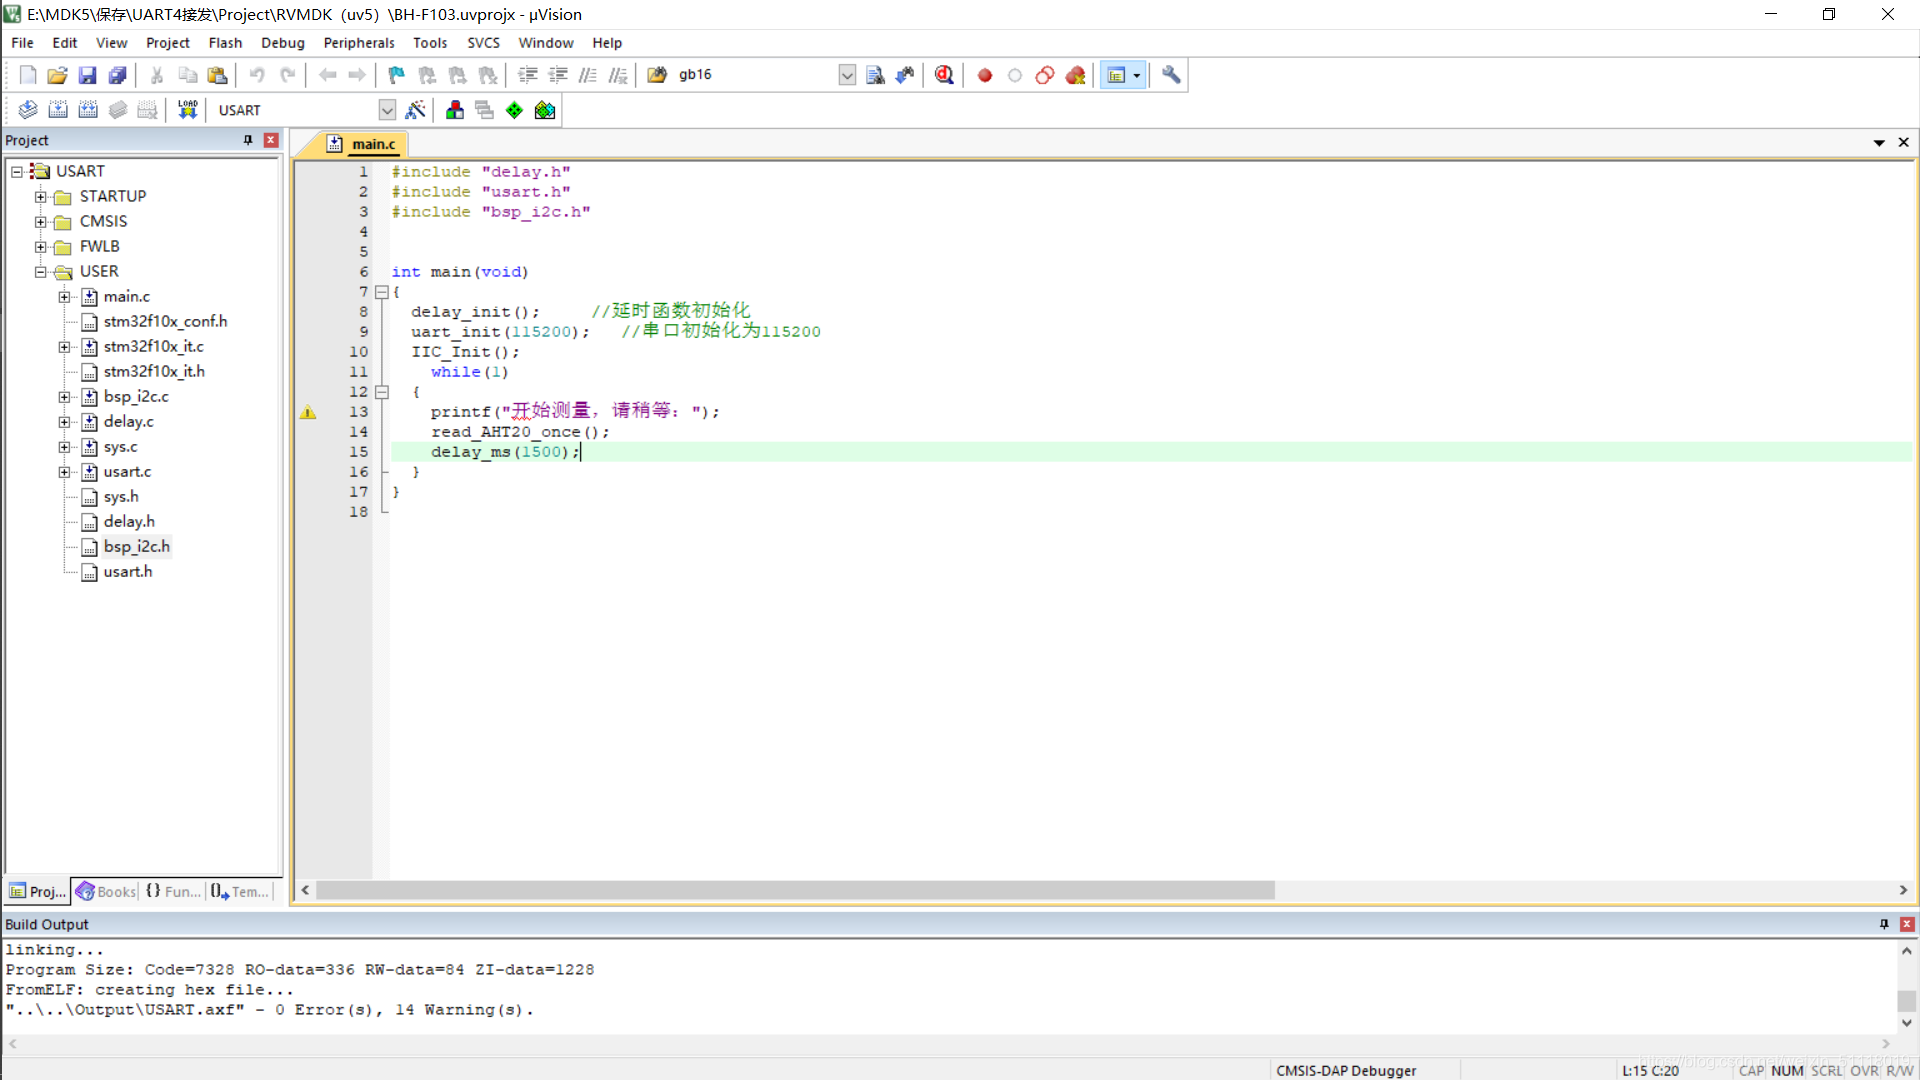The image size is (1920, 1080).
Task: Switch to the Templates panel tab
Action: click(240, 891)
